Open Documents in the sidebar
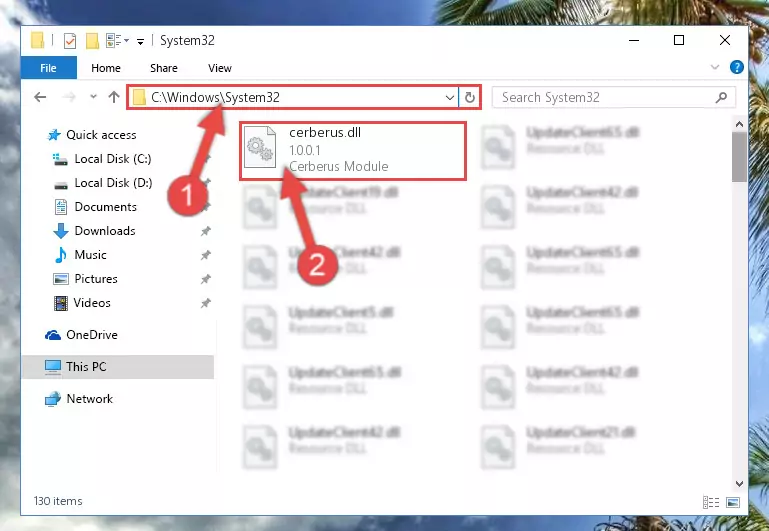 pyautogui.click(x=105, y=207)
